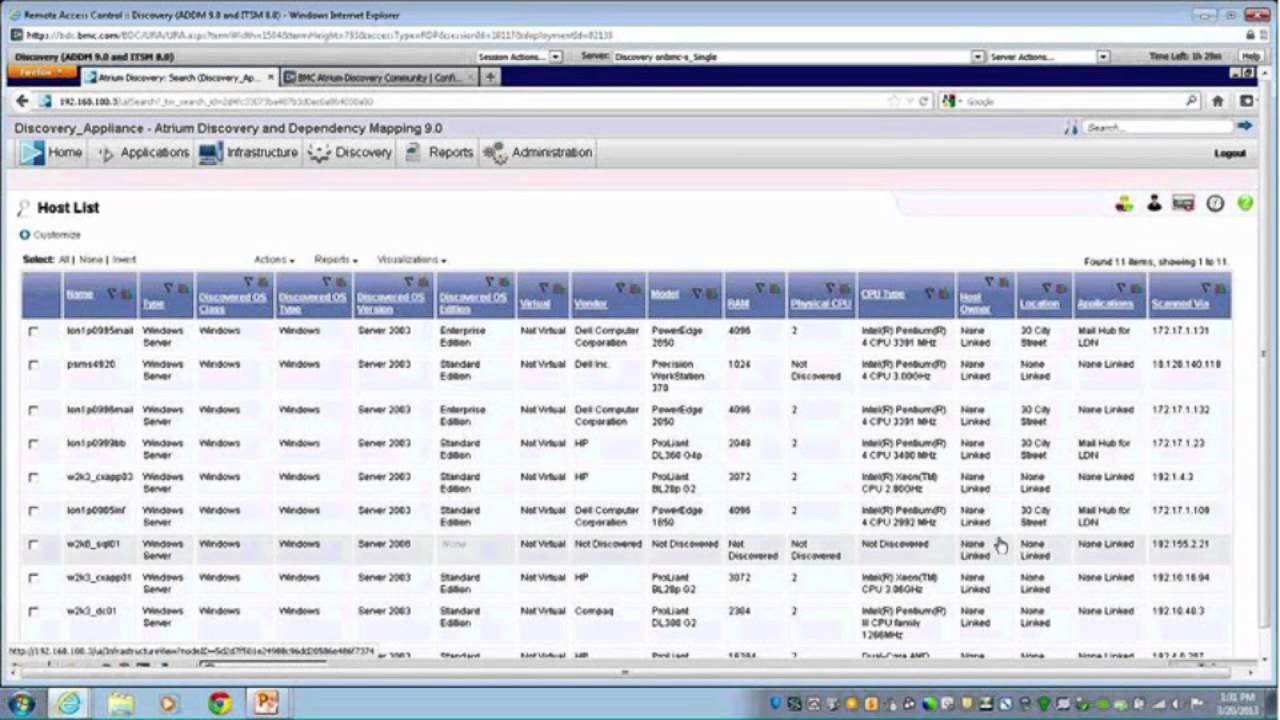Open the Session Actions dropdown
This screenshot has width=1280, height=720.
click(x=519, y=57)
